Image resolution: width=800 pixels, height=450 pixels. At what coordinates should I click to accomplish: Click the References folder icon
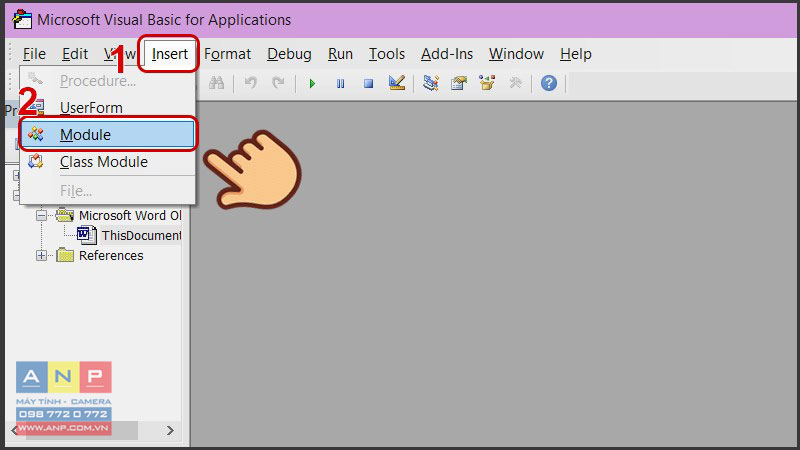pos(65,255)
